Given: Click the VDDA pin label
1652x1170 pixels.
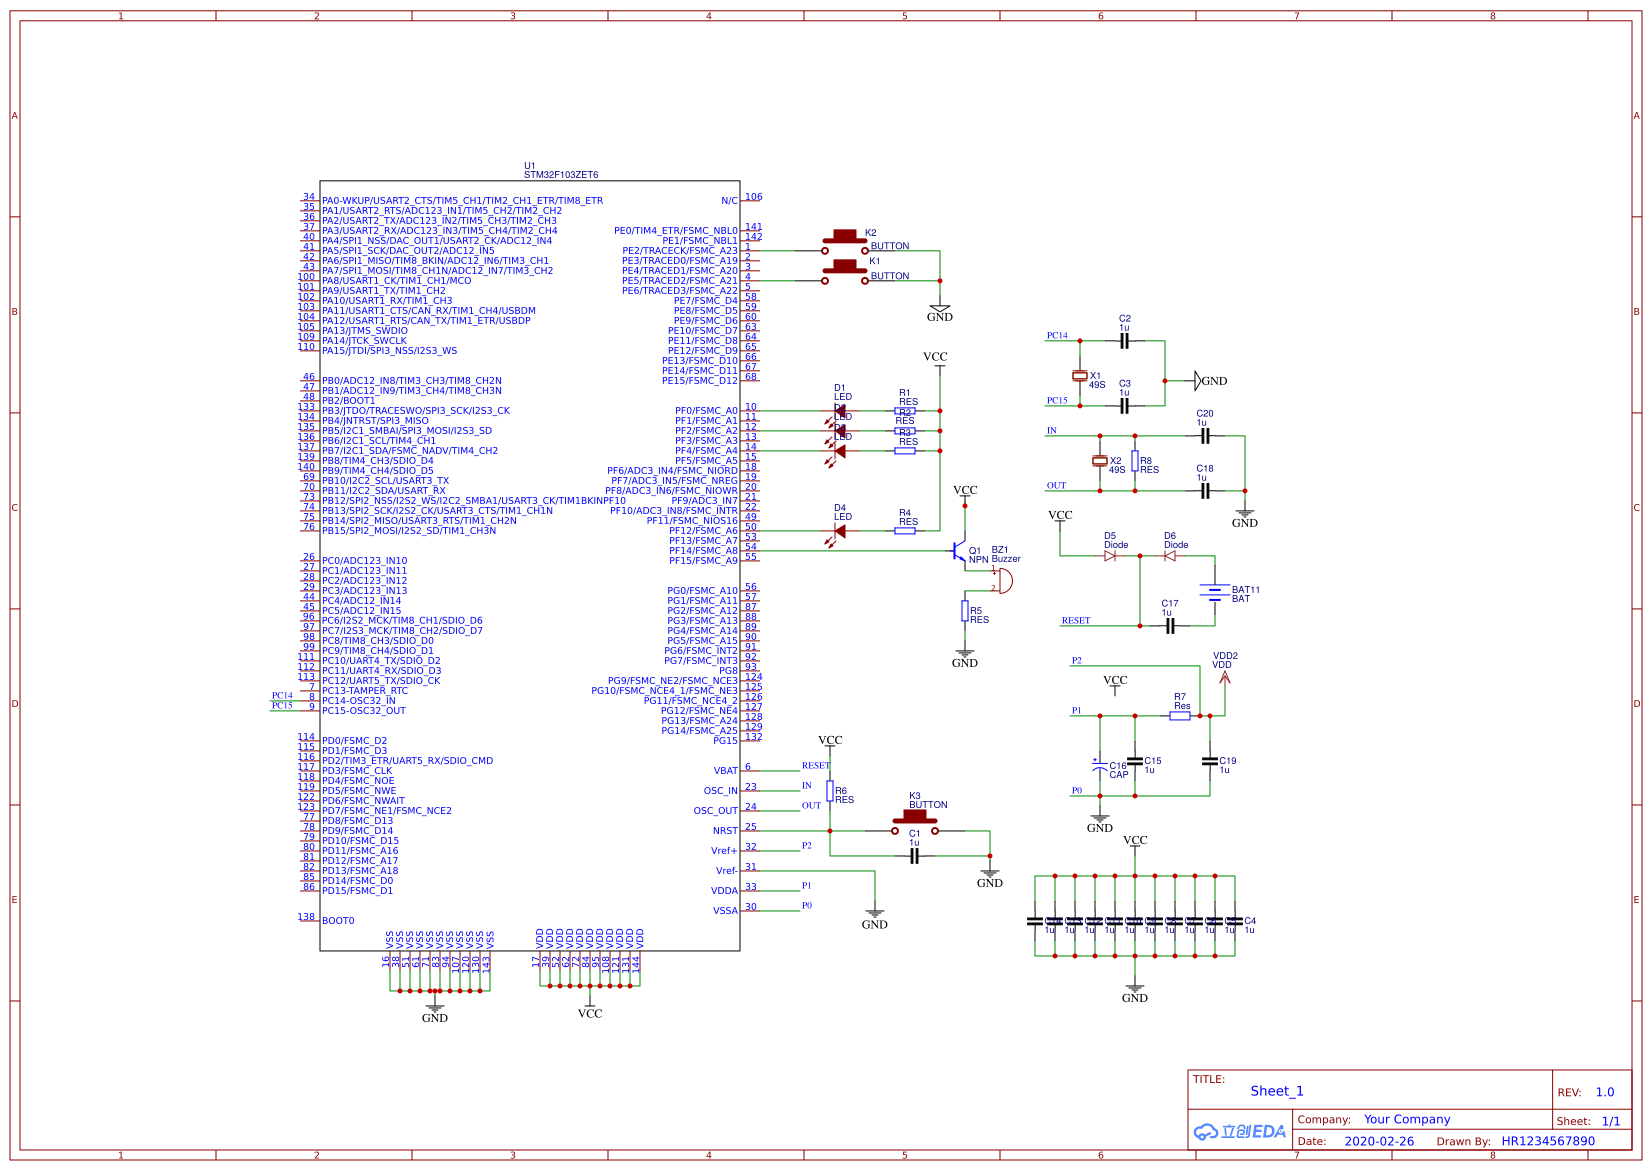Looking at the screenshot, I should point(725,891).
